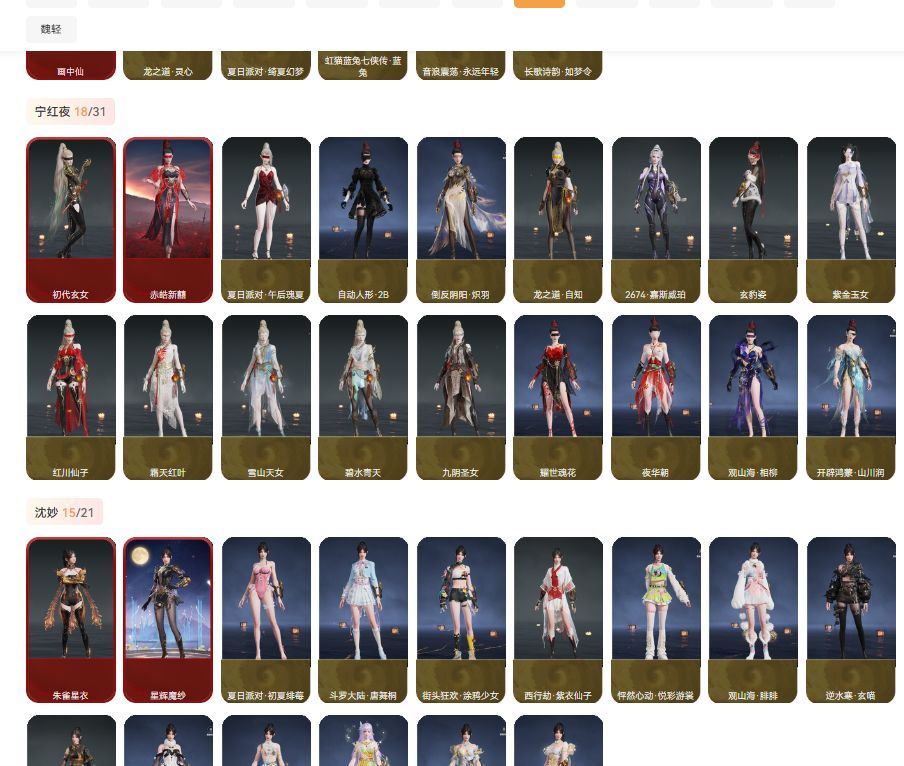Click the 沈妙 15/21 section label
Image resolution: width=904 pixels, height=766 pixels.
(x=64, y=513)
